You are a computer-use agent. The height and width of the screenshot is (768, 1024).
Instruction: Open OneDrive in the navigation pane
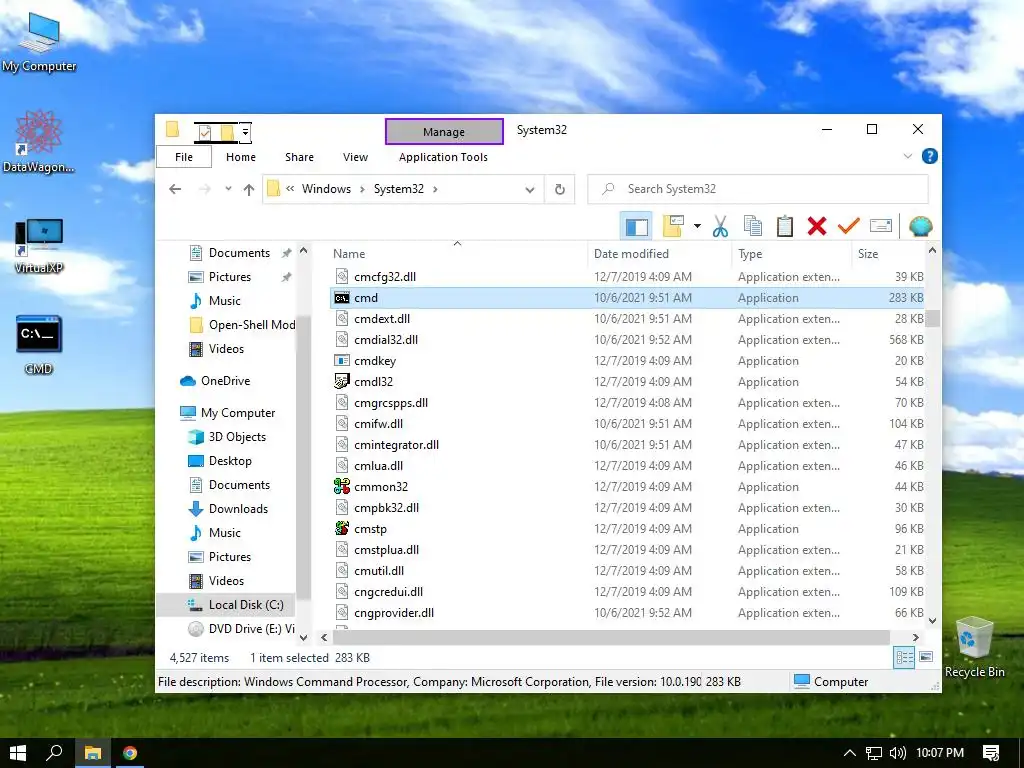[225, 381]
